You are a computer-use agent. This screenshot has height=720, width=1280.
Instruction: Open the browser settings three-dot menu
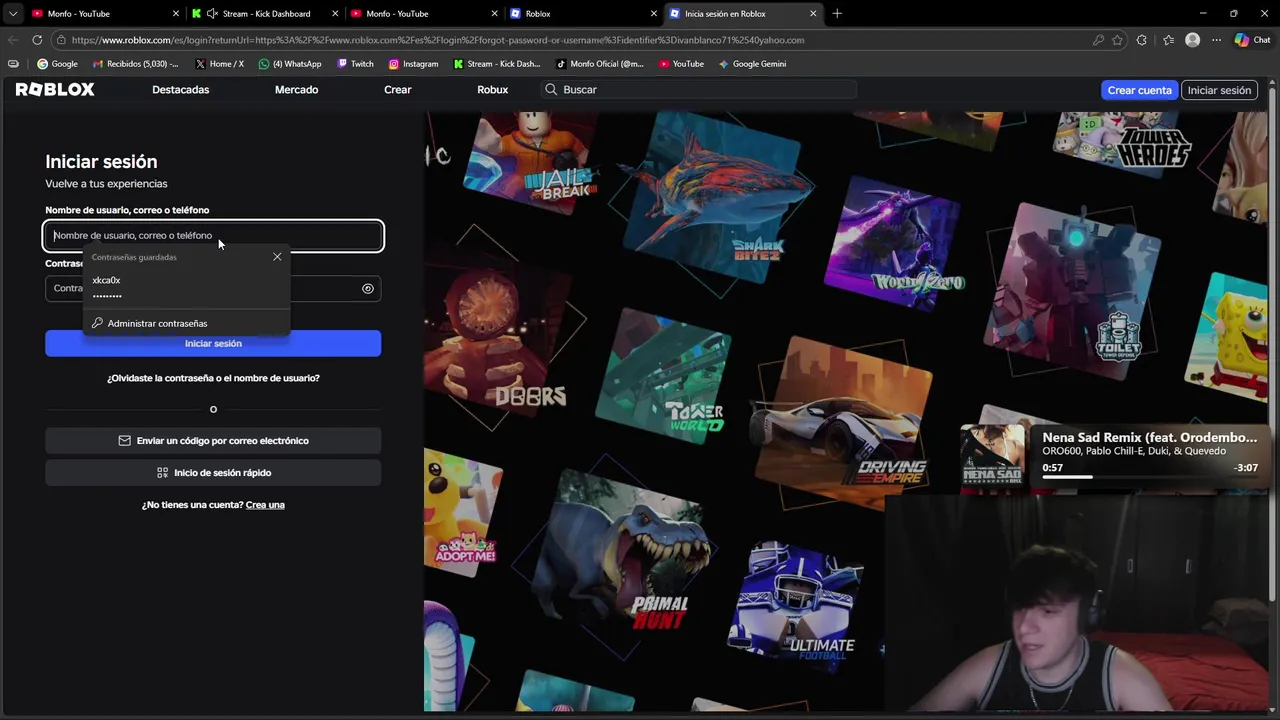pos(1216,40)
